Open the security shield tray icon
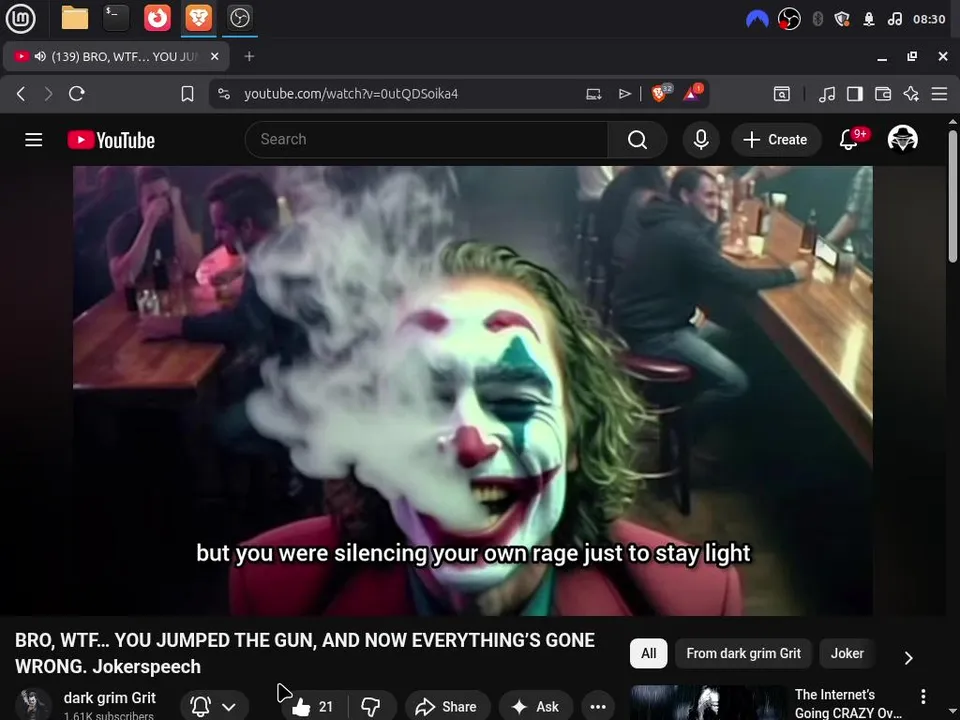The image size is (960, 720). (x=842, y=20)
